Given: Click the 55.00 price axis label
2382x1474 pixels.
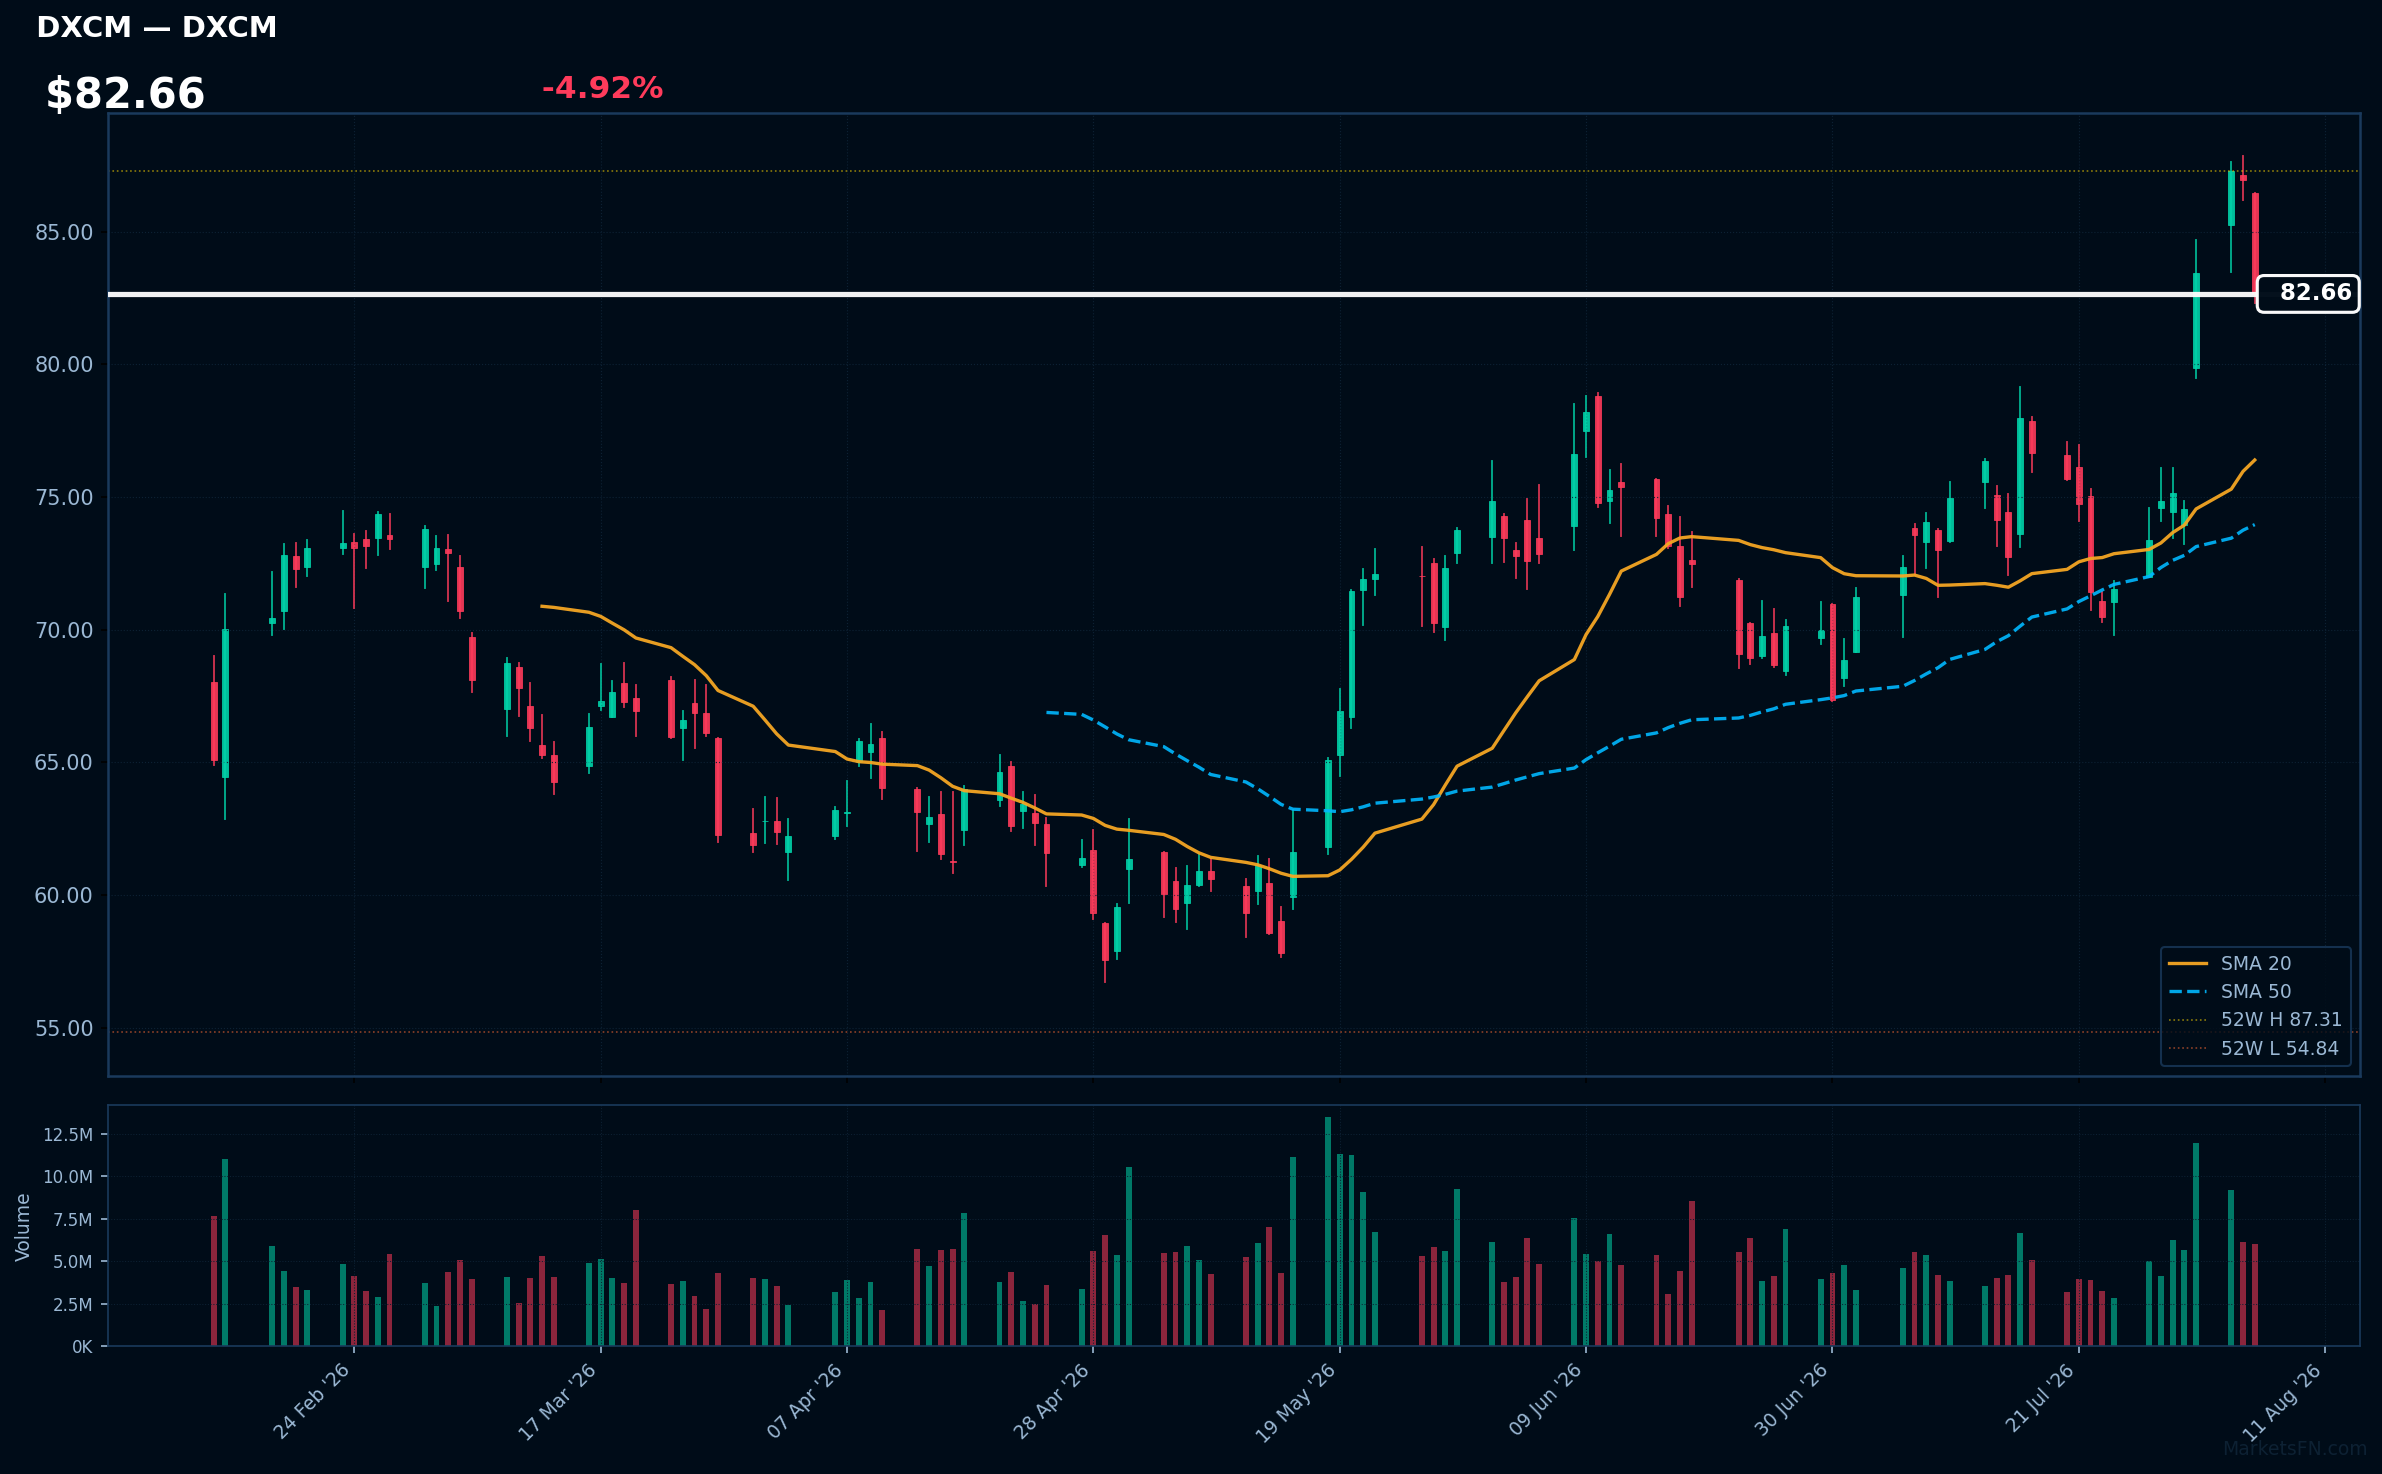Looking at the screenshot, I should tap(64, 1028).
